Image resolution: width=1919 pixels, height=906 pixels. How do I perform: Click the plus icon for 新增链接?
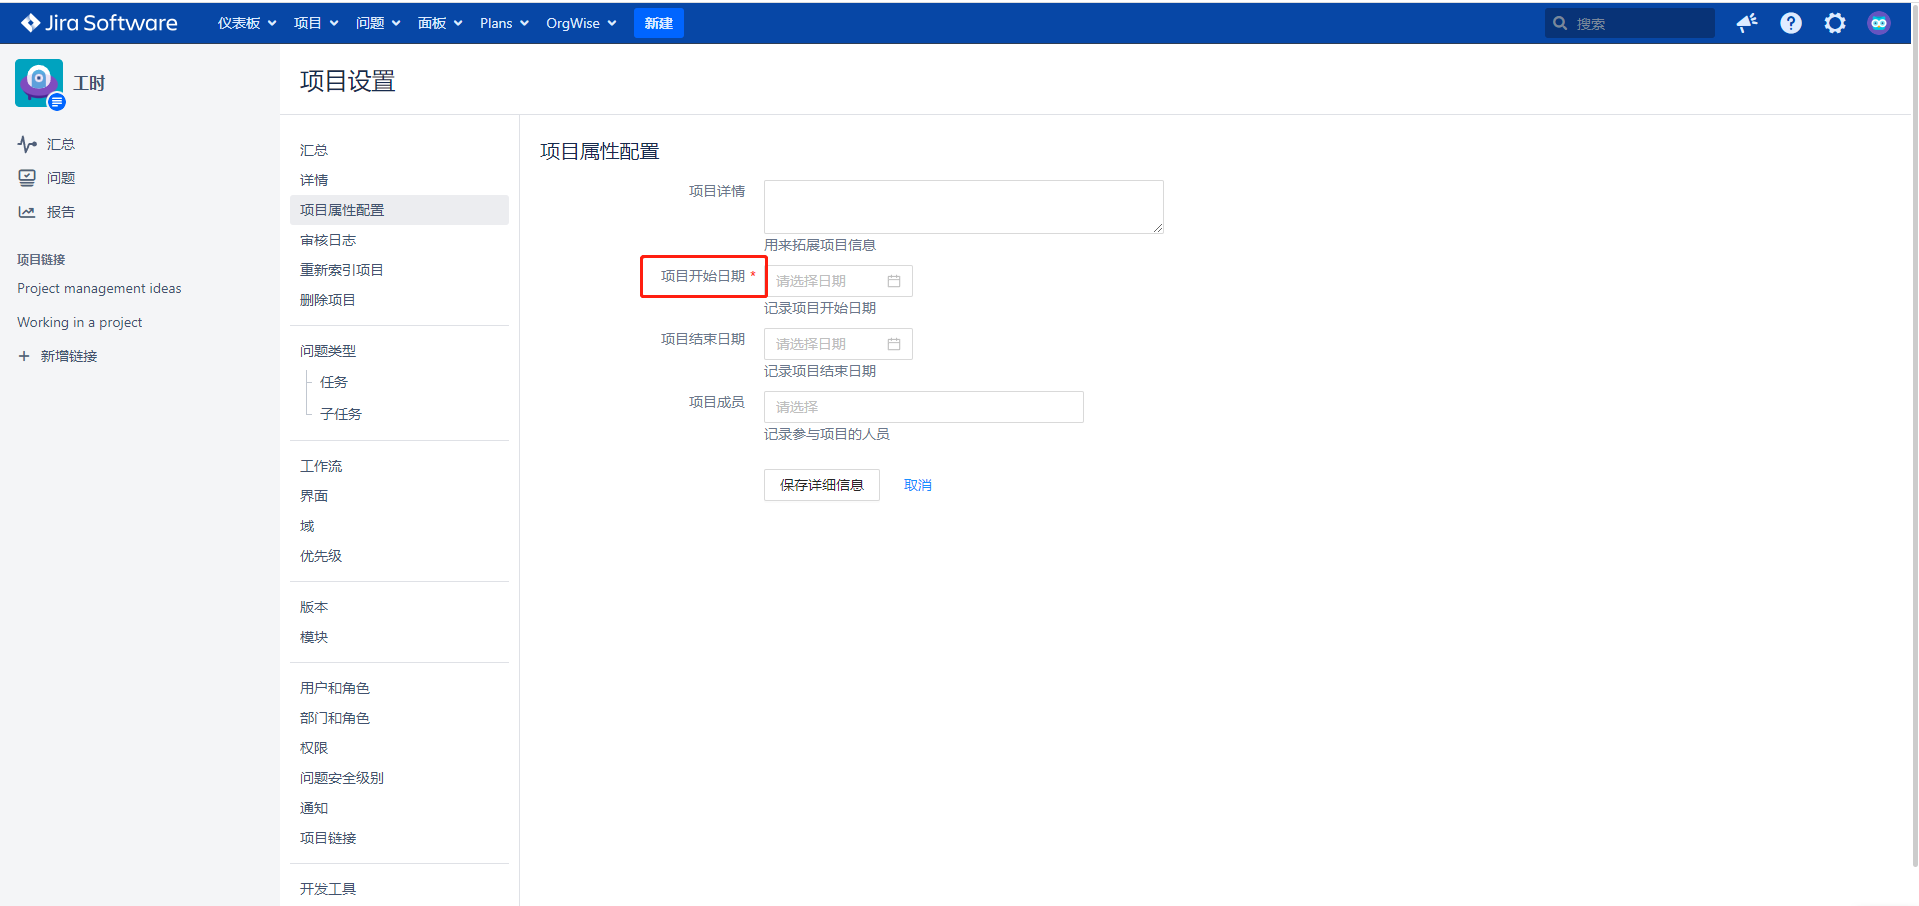point(24,356)
